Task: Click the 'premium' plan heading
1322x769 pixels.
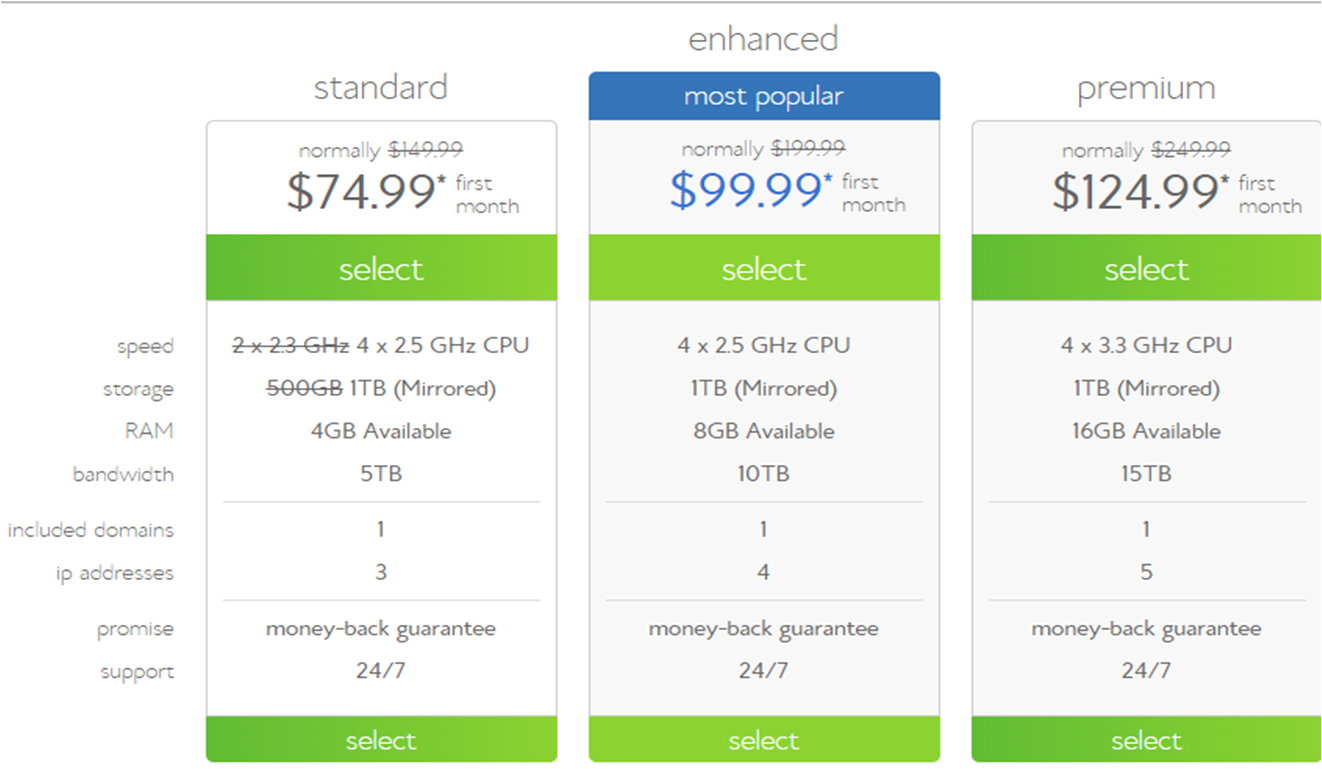Action: pos(1146,88)
